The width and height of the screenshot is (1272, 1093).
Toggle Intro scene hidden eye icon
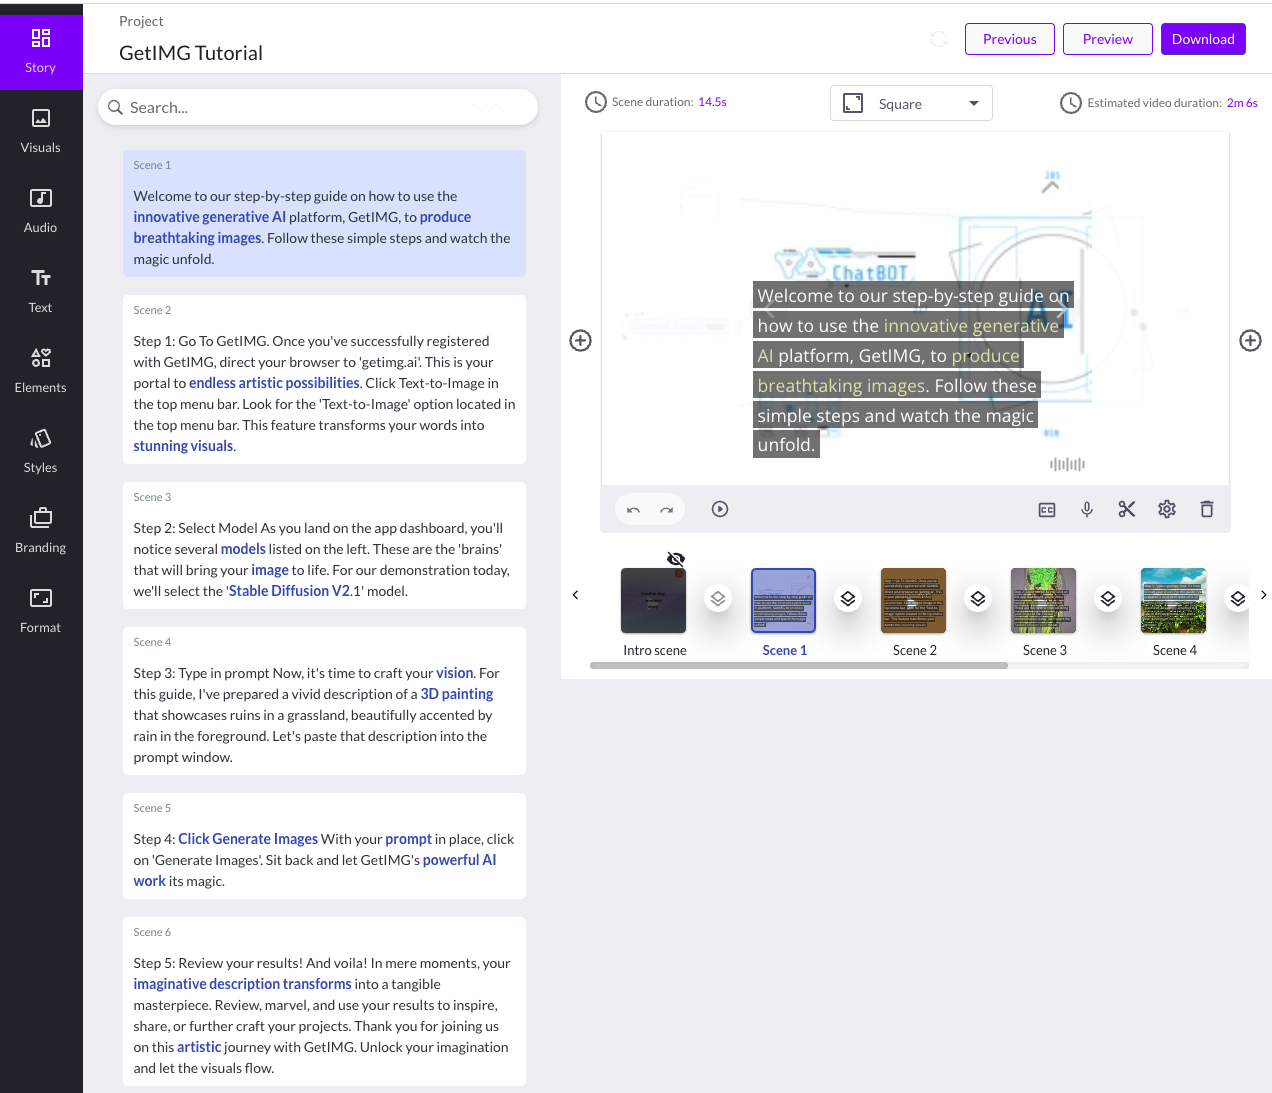click(676, 559)
